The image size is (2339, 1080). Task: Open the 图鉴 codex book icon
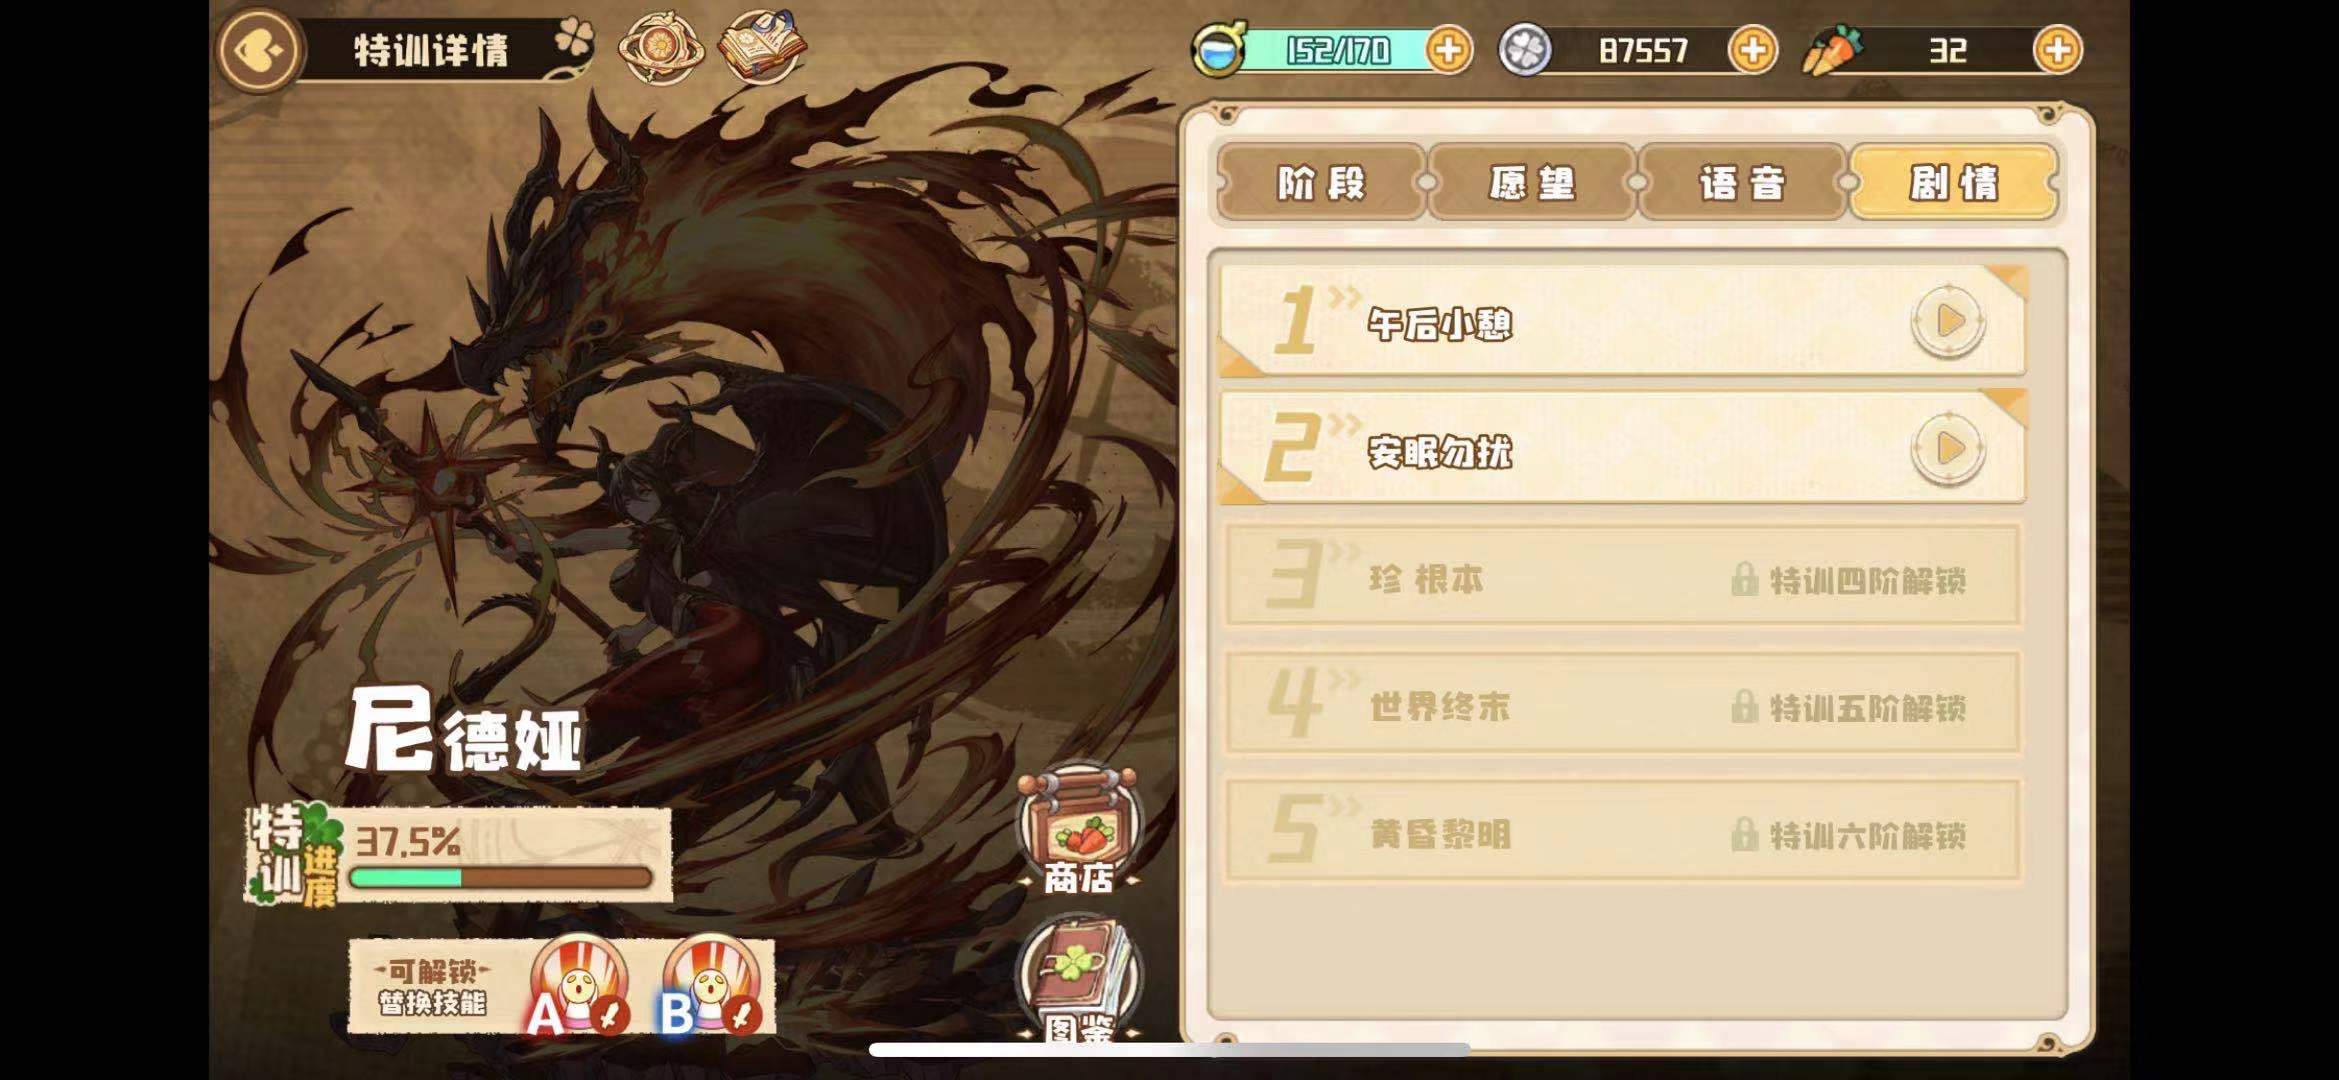click(1078, 980)
